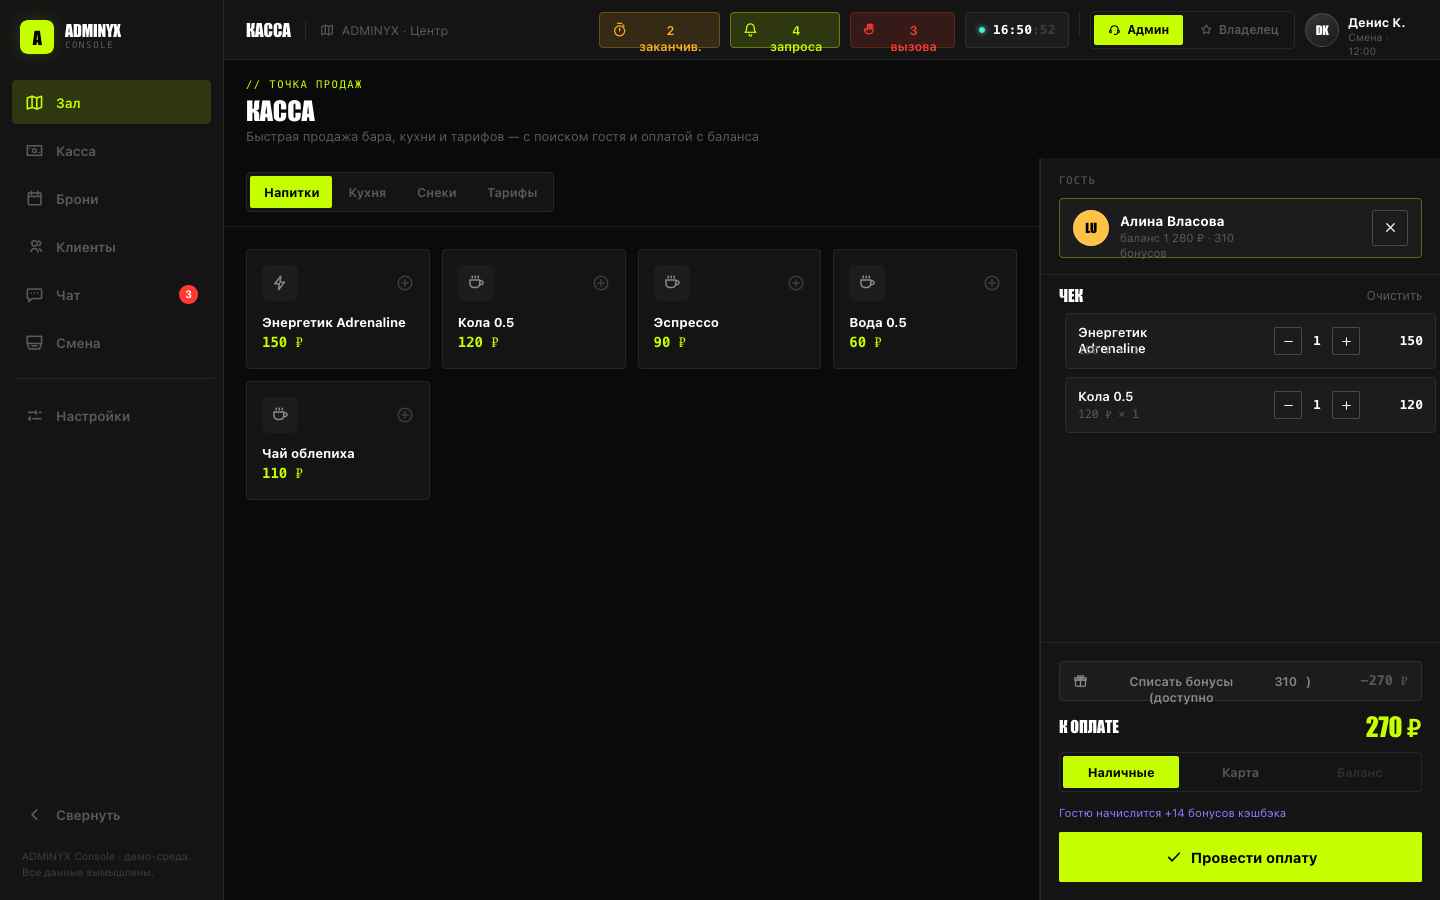Add Чай облепиха using its plus icon
This screenshot has height=900, width=1440.
point(405,415)
